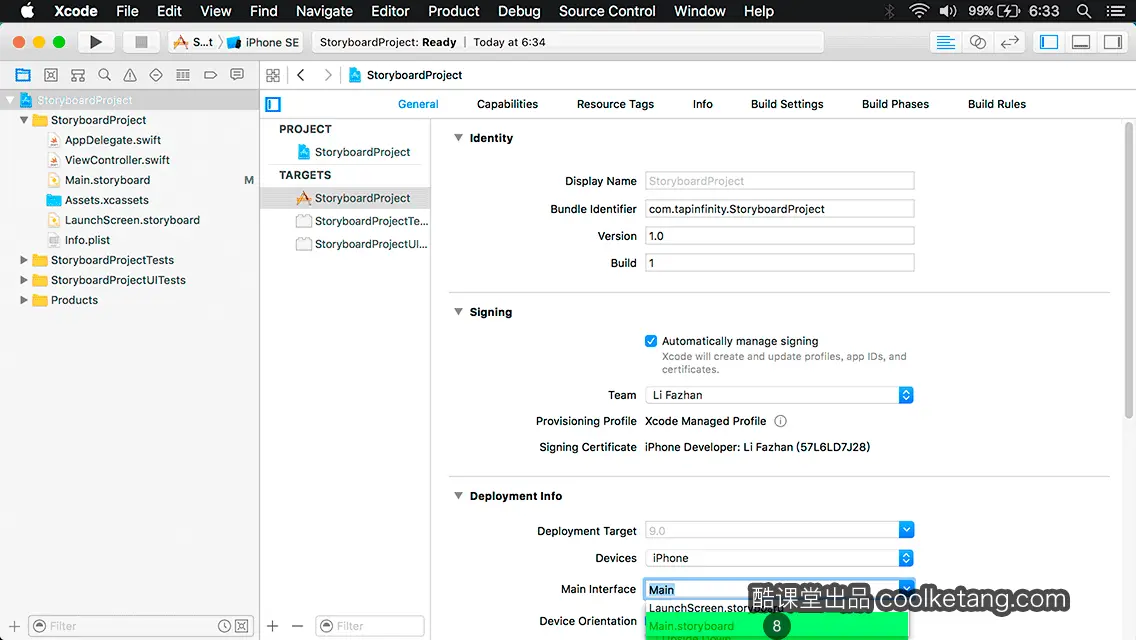Open the Breakpoint navigator
The height and width of the screenshot is (640, 1136).
(x=210, y=75)
